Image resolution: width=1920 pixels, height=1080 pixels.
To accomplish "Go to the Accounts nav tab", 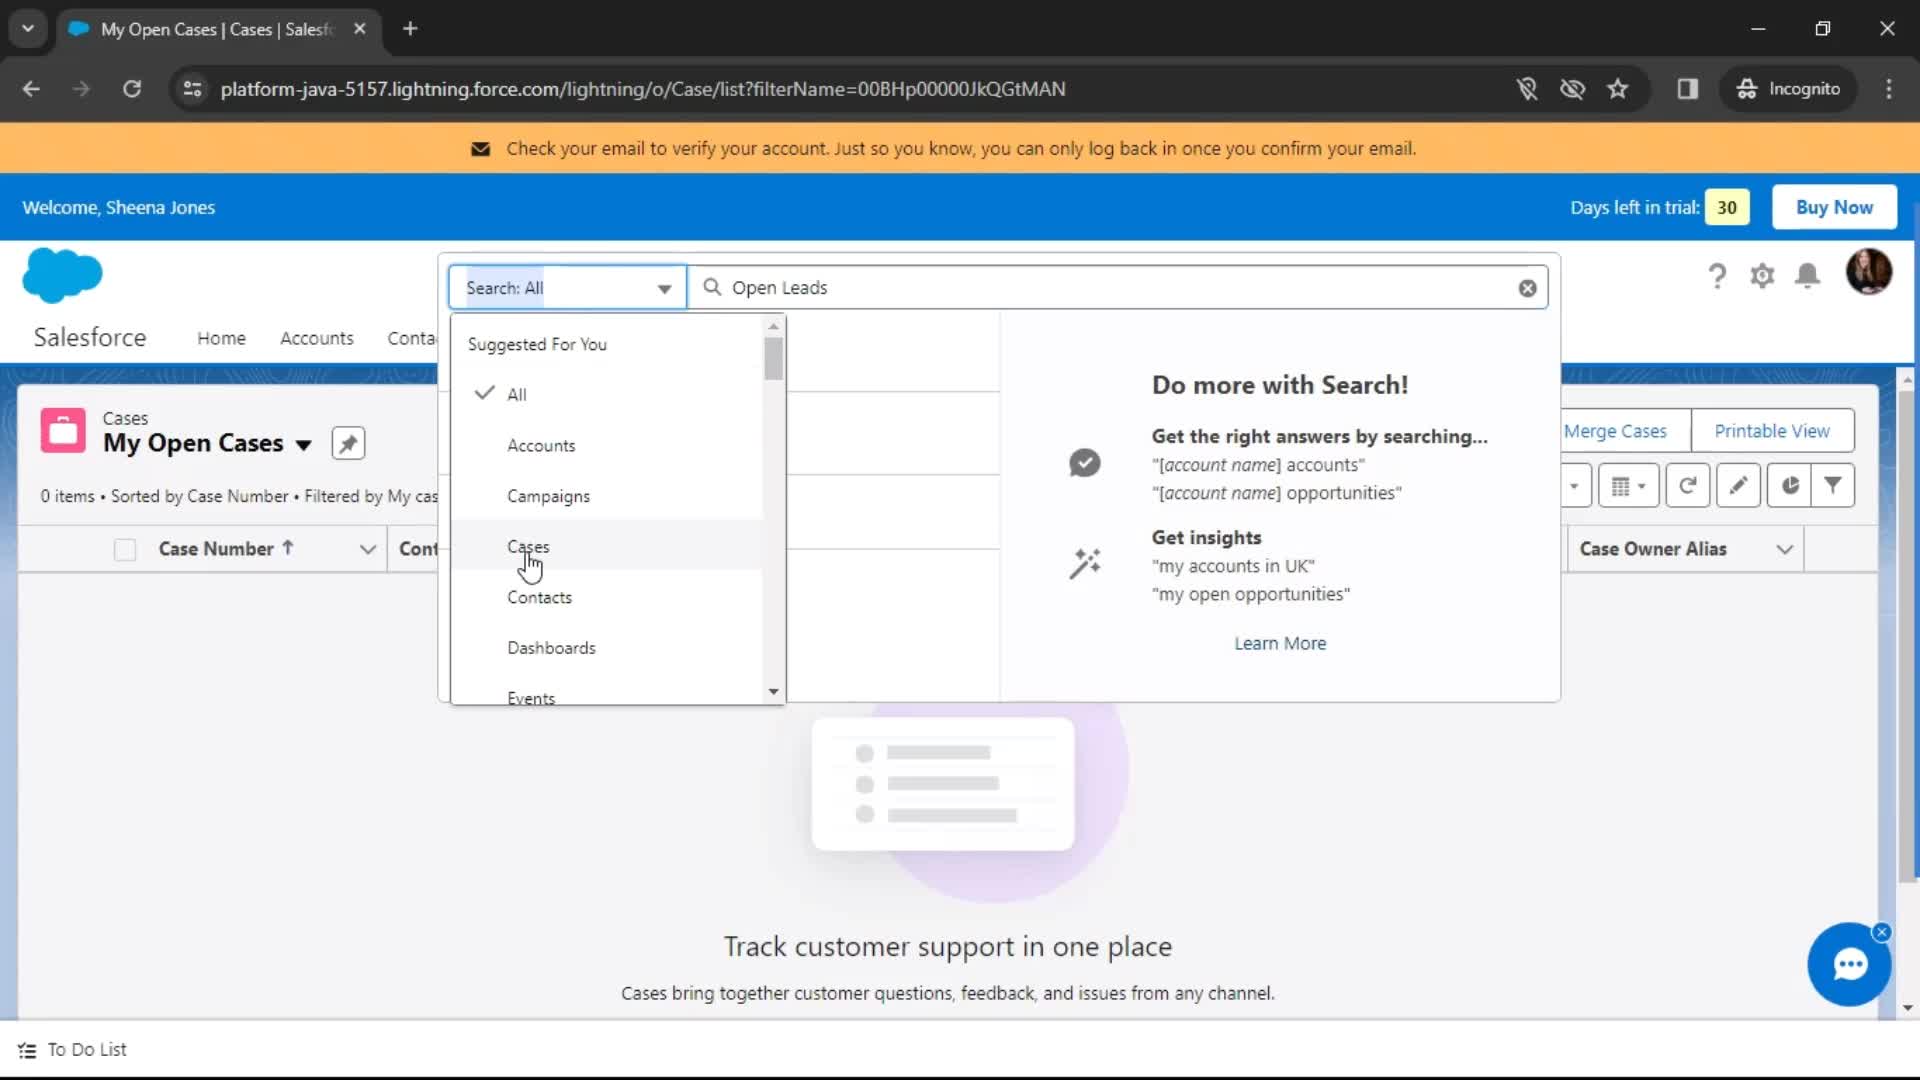I will 316,338.
